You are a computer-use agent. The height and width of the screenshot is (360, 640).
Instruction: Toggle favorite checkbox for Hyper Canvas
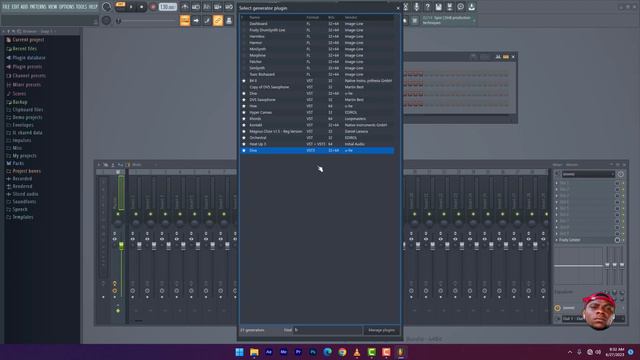coord(244,112)
